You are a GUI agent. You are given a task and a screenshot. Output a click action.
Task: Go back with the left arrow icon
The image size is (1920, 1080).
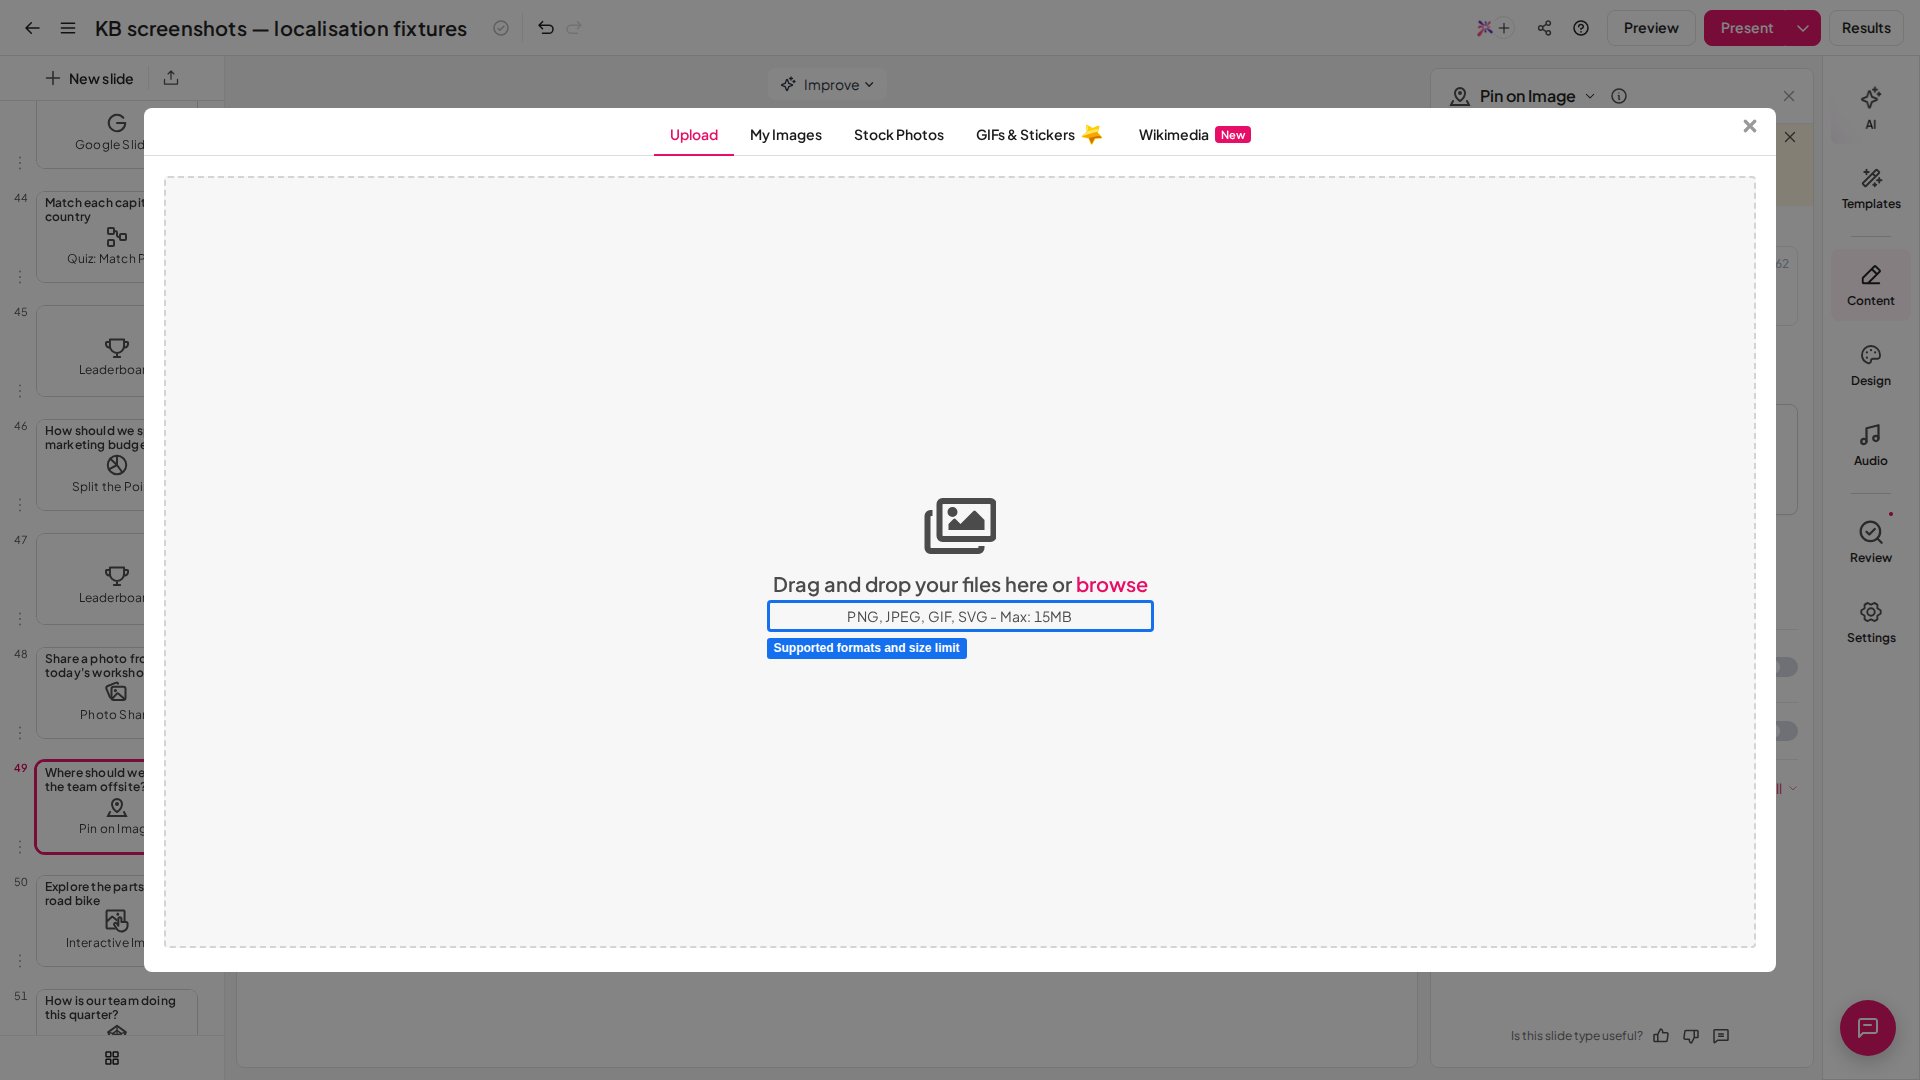coord(32,28)
